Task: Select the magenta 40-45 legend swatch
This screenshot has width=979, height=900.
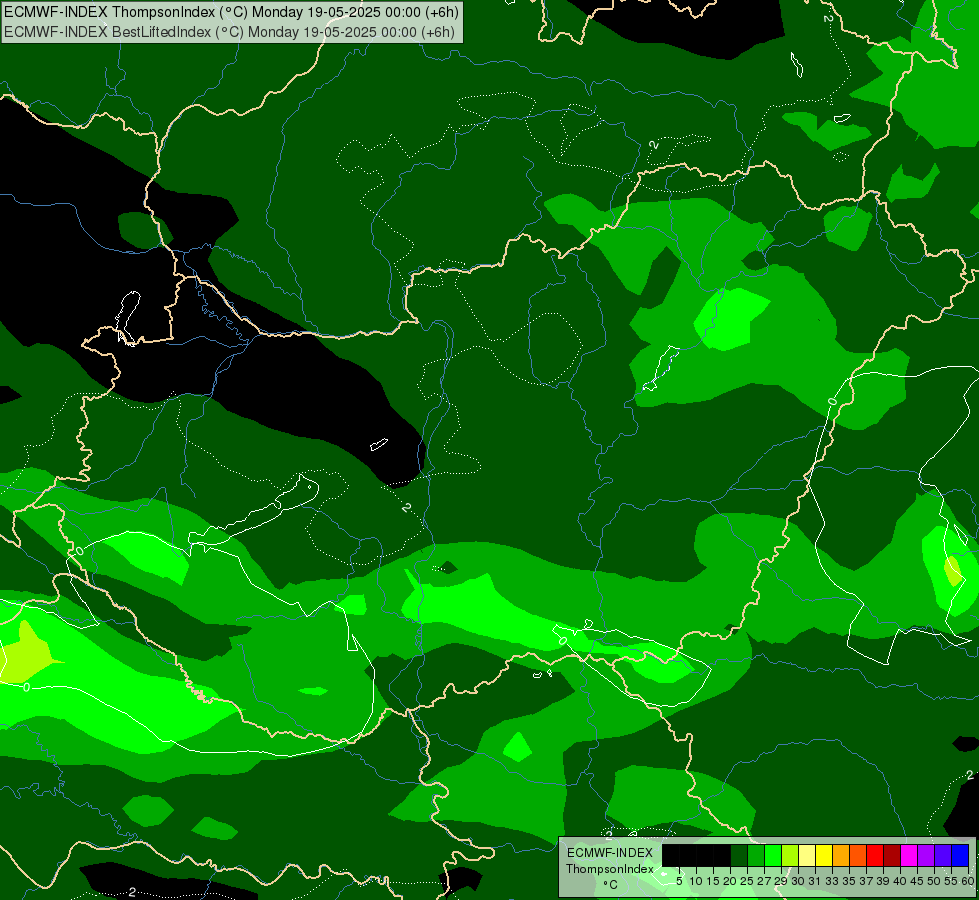Action: (909, 855)
